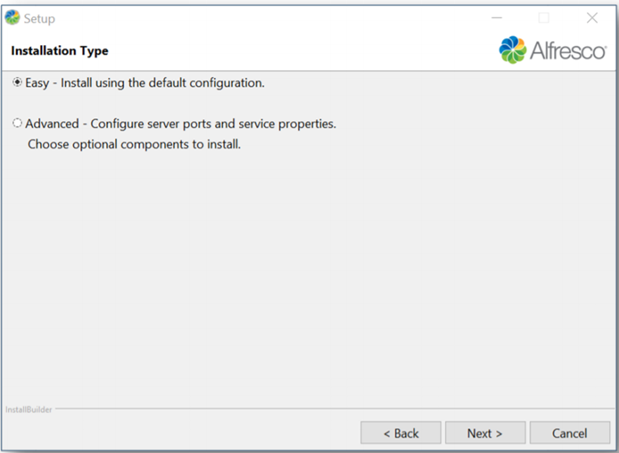This screenshot has width=619, height=453.
Task: Click the Alfresco flower logo
Action: tap(512, 50)
